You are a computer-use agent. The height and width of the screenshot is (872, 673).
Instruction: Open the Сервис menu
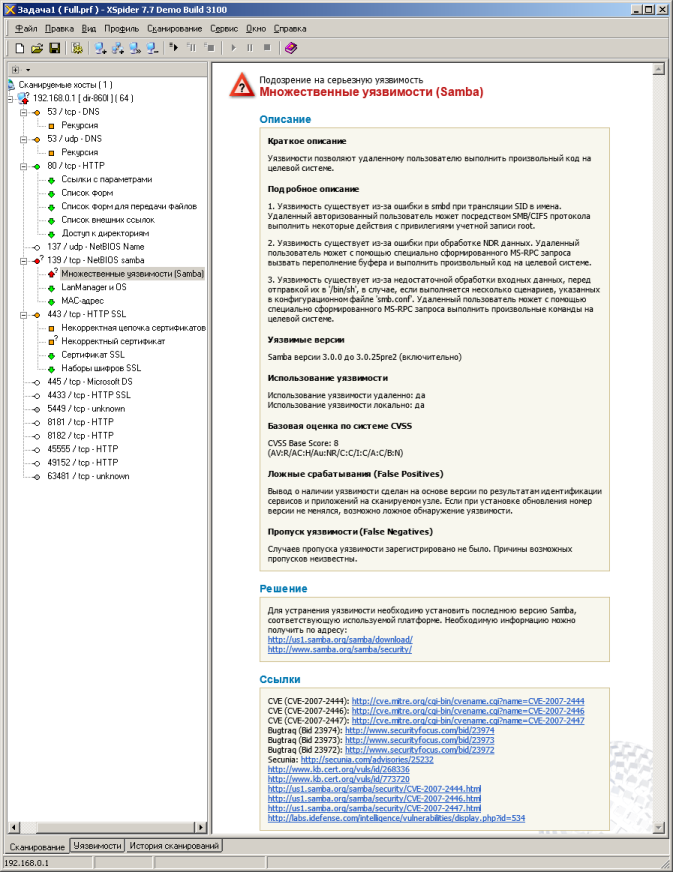(224, 28)
